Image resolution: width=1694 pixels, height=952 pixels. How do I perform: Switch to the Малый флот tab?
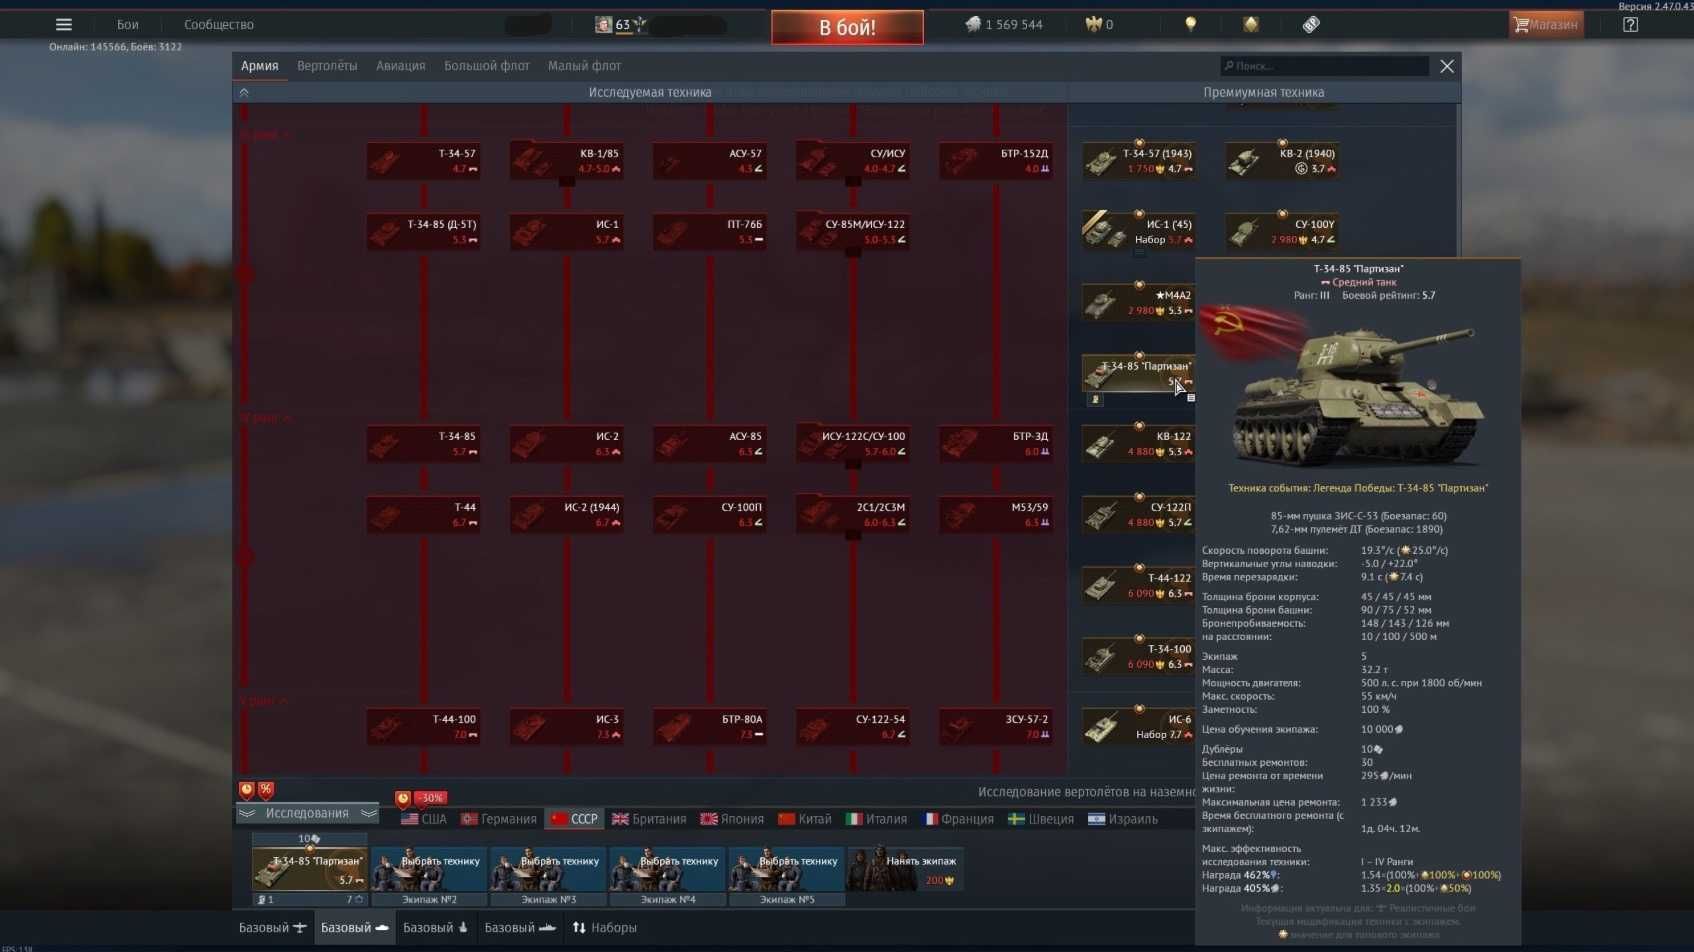(x=584, y=66)
